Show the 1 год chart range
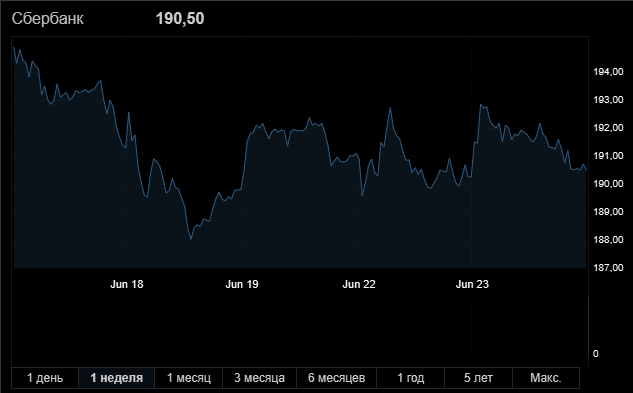This screenshot has width=633, height=393. [x=411, y=378]
